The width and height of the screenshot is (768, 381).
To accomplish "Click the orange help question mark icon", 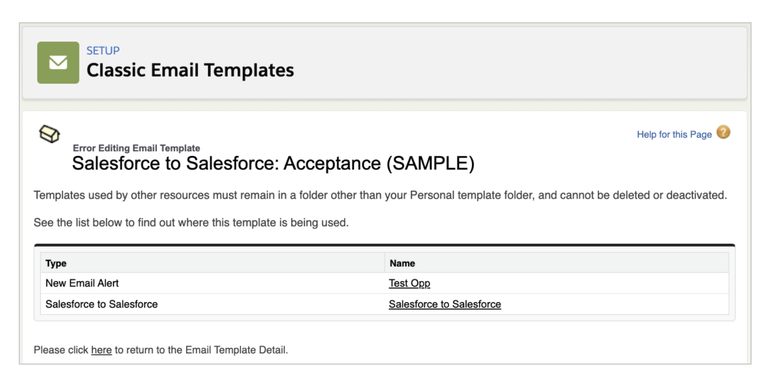I will [723, 133].
